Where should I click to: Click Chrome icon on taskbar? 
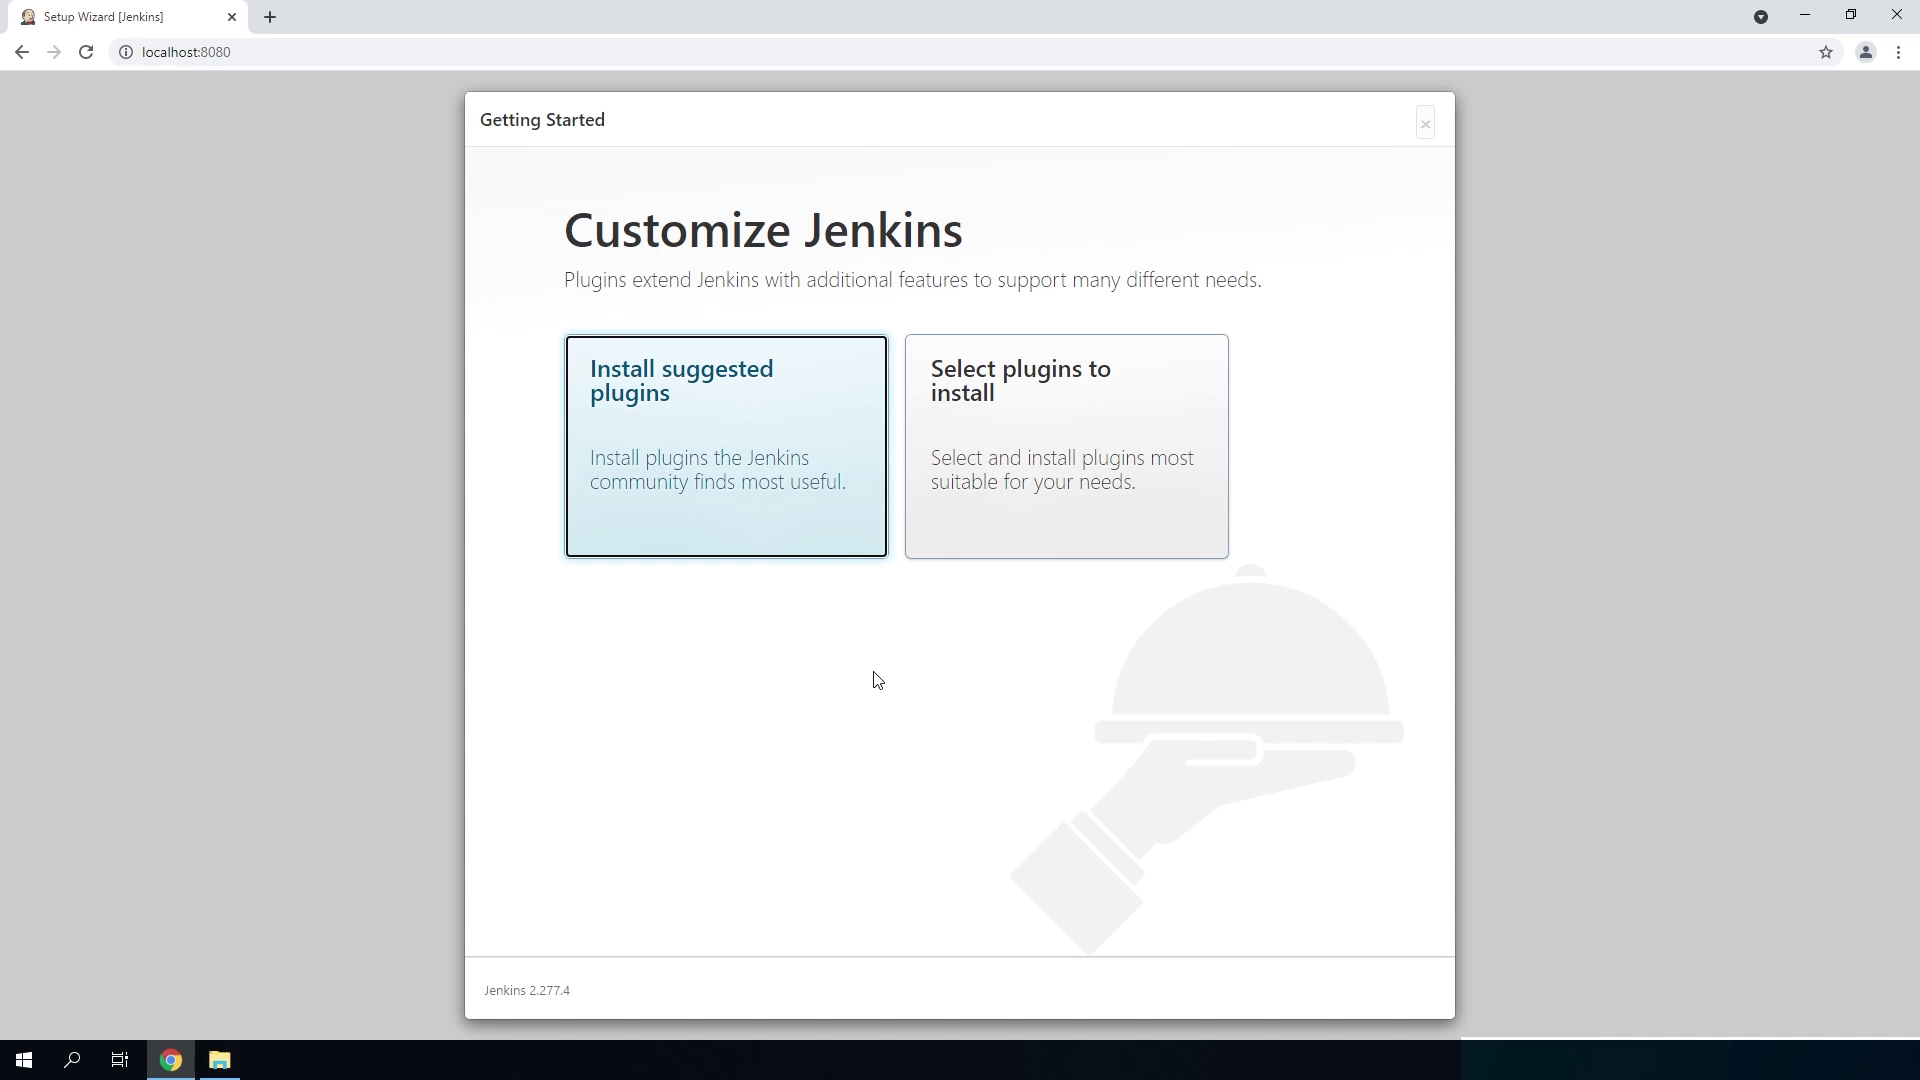(x=171, y=1060)
